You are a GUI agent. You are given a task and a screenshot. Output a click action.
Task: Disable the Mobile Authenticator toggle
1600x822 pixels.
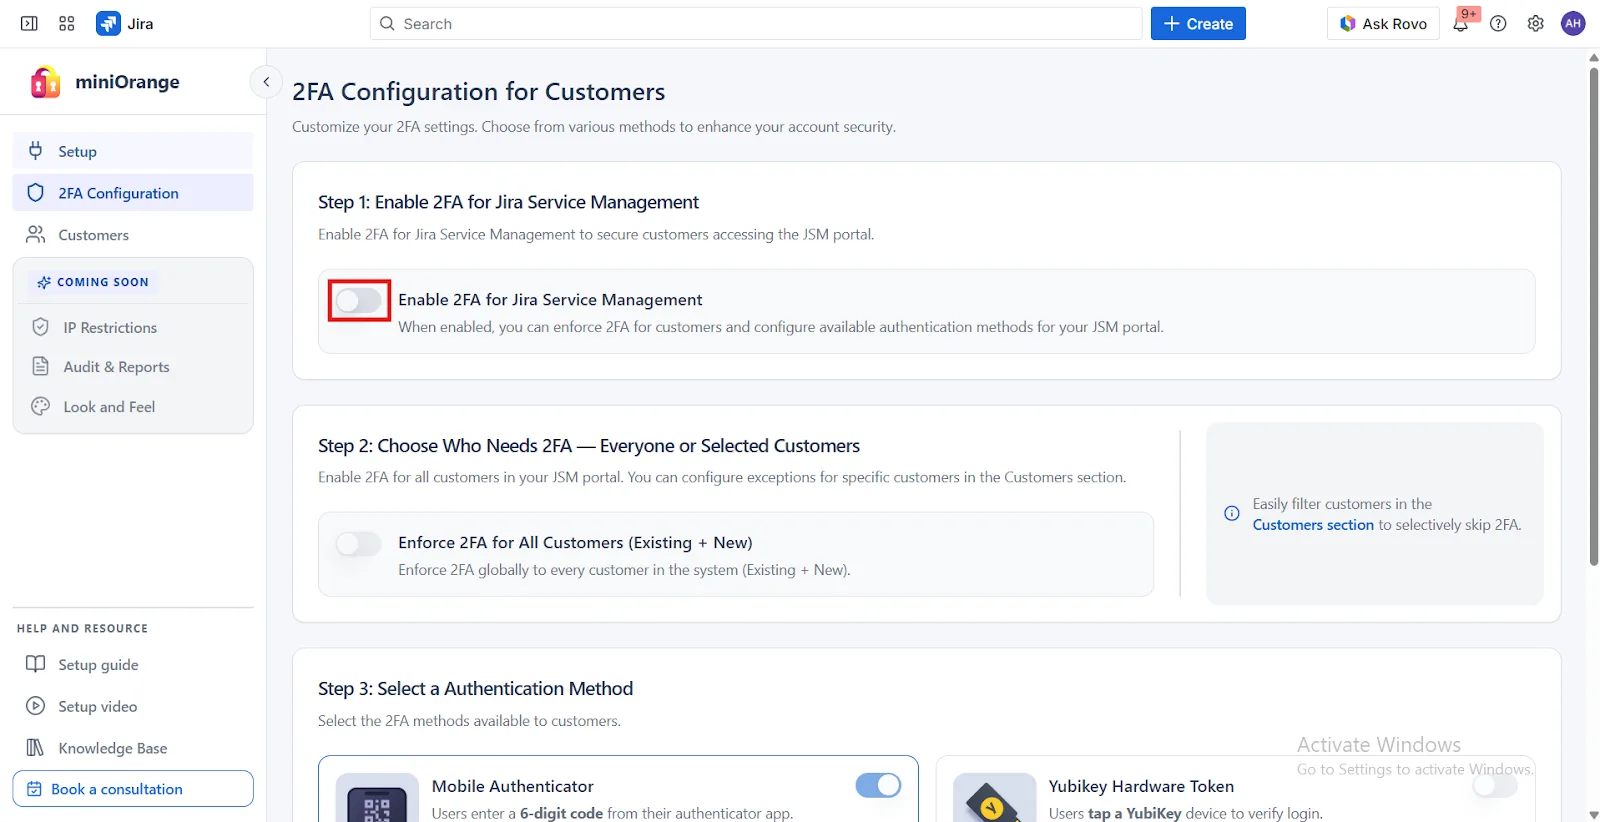[x=878, y=786]
